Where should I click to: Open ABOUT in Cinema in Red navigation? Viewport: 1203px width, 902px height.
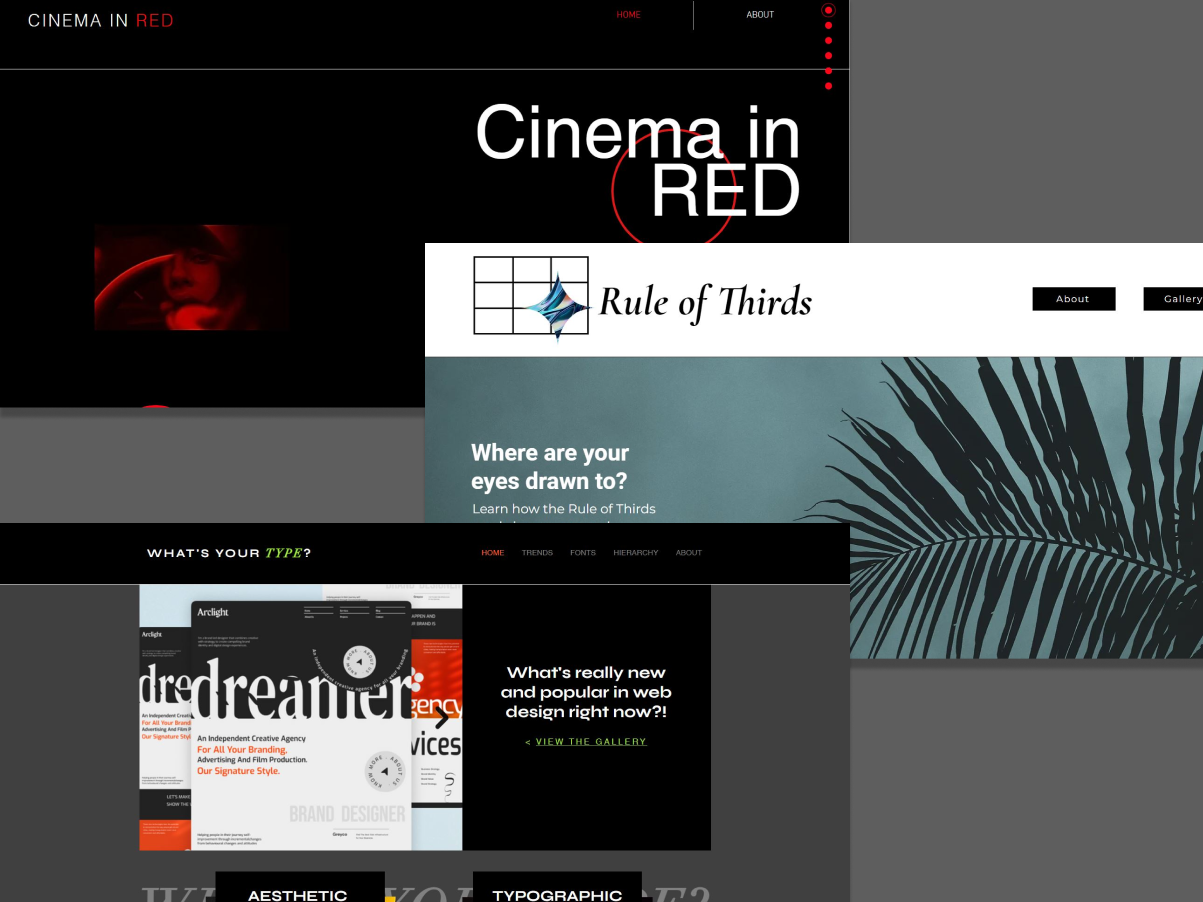click(x=760, y=15)
